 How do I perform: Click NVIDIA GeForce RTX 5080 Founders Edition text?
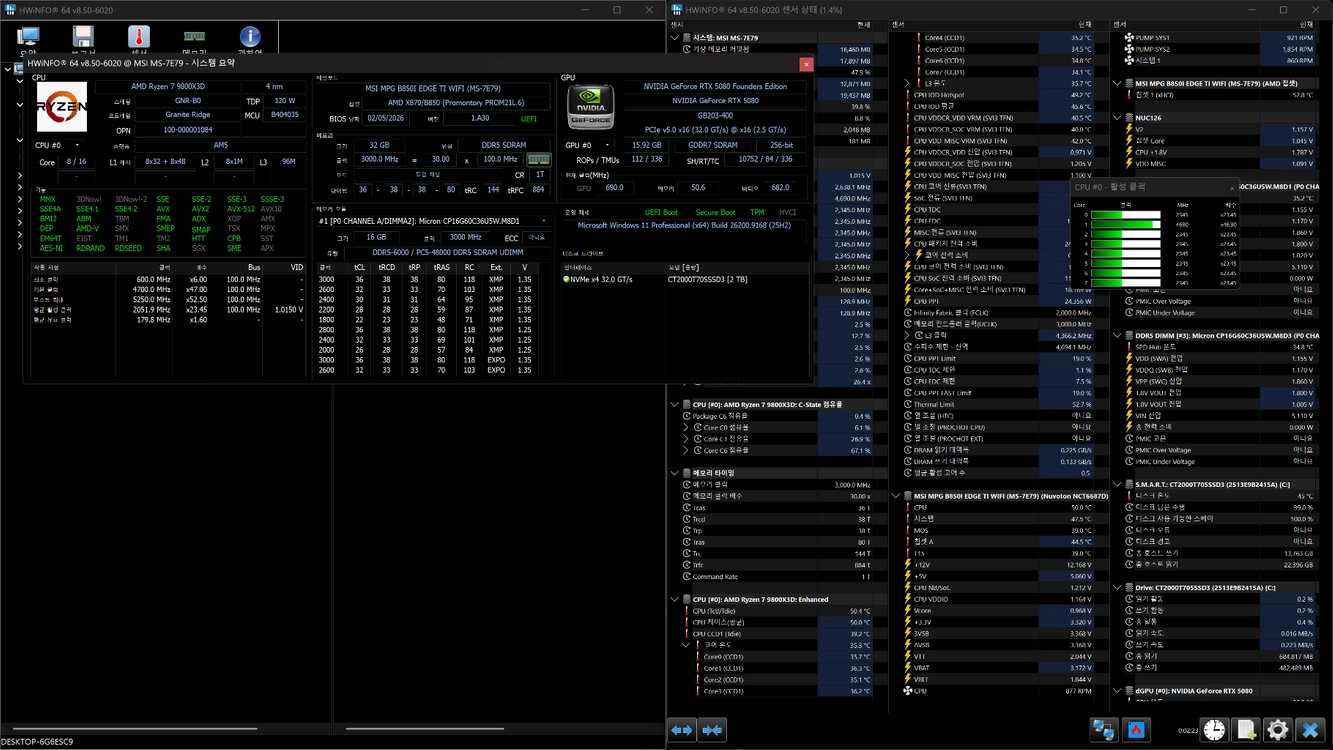click(x=715, y=87)
